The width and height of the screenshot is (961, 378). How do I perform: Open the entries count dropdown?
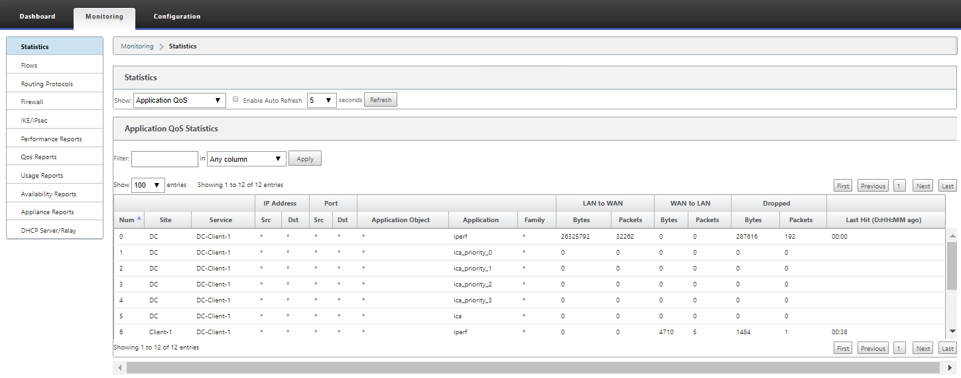tap(148, 185)
